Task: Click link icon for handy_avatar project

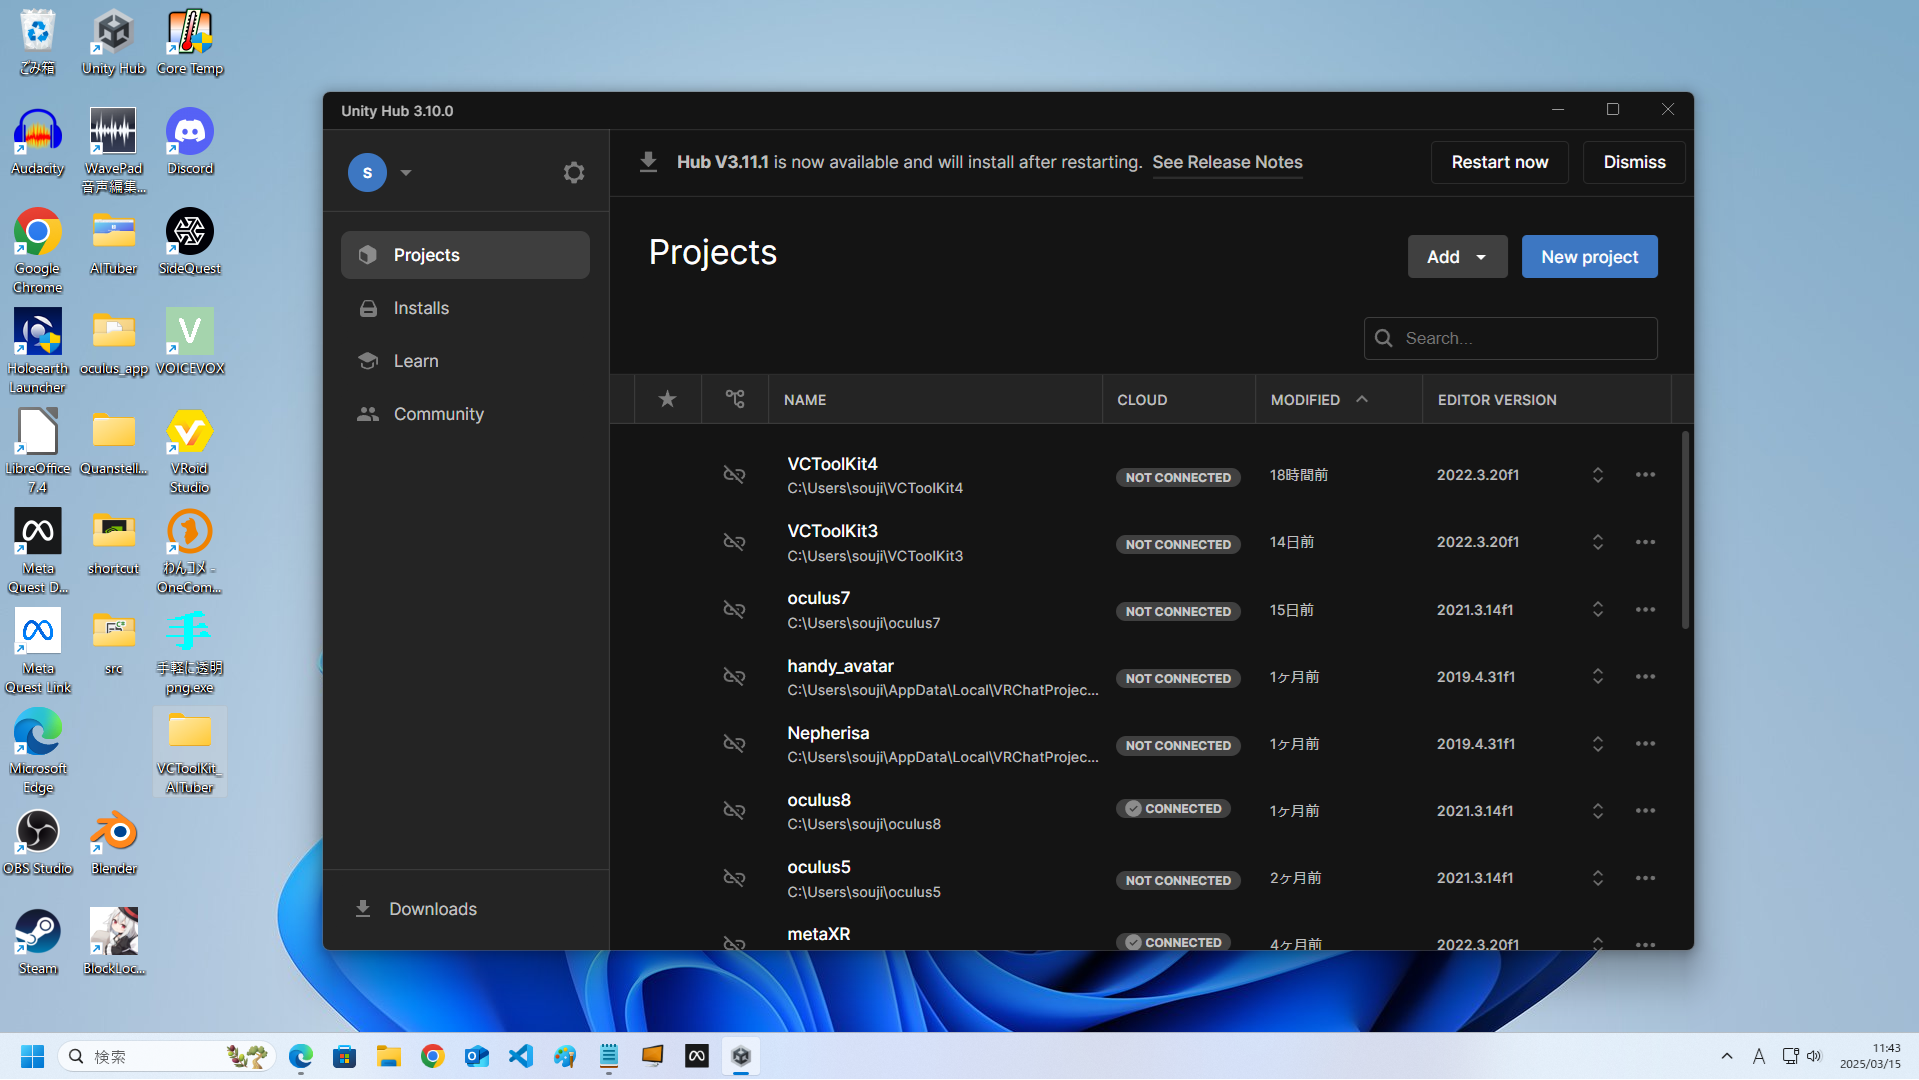Action: click(734, 677)
